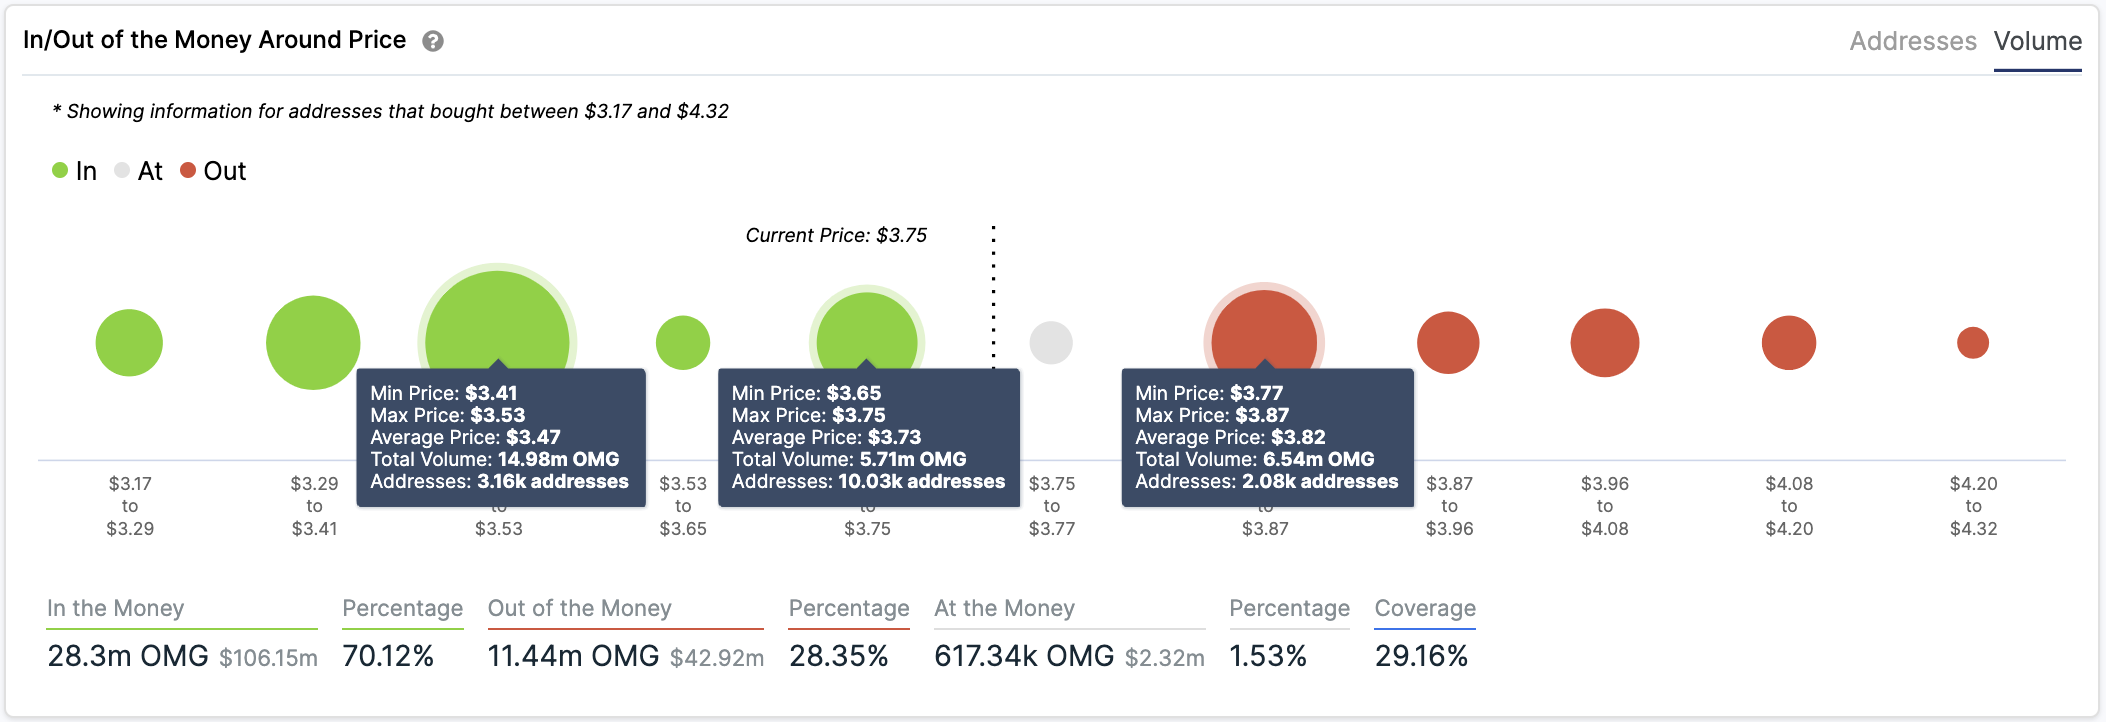This screenshot has width=2106, height=722.
Task: Select the Volume tab
Action: (x=2037, y=41)
